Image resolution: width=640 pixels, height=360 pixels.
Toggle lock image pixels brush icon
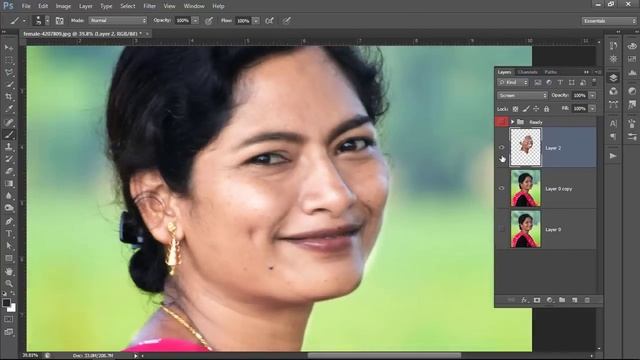click(x=526, y=109)
